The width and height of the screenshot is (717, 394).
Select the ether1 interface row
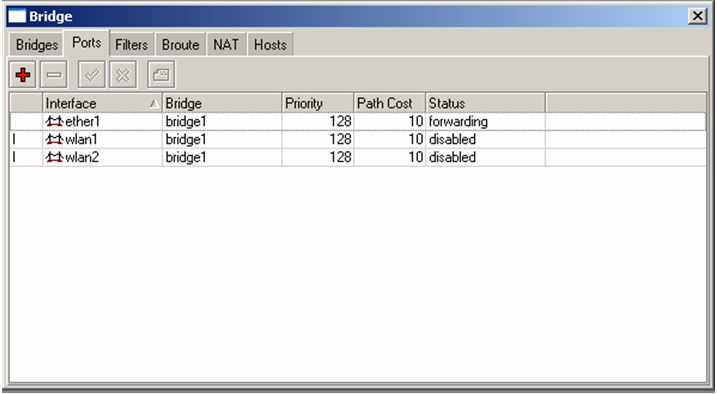(358, 122)
